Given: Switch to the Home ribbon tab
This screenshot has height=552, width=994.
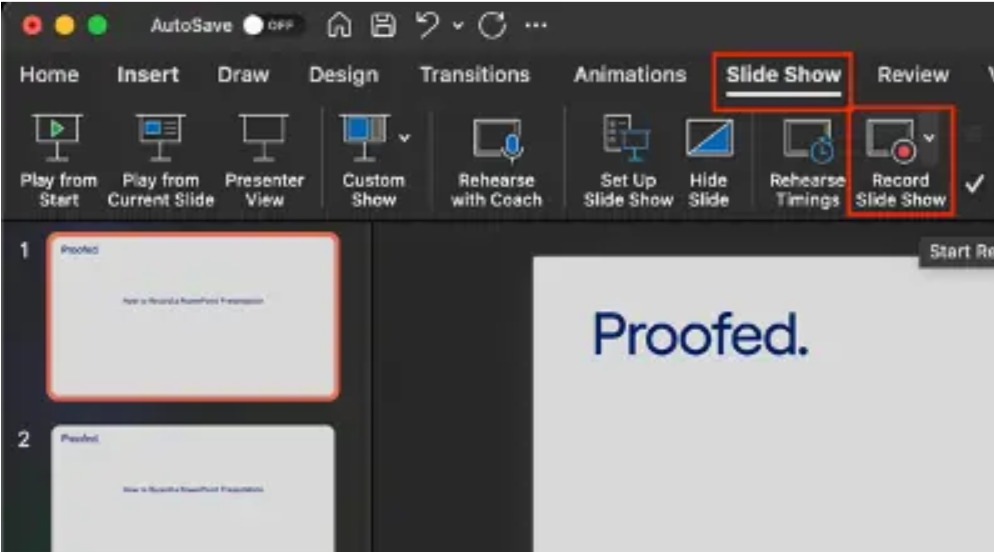Looking at the screenshot, I should point(49,75).
